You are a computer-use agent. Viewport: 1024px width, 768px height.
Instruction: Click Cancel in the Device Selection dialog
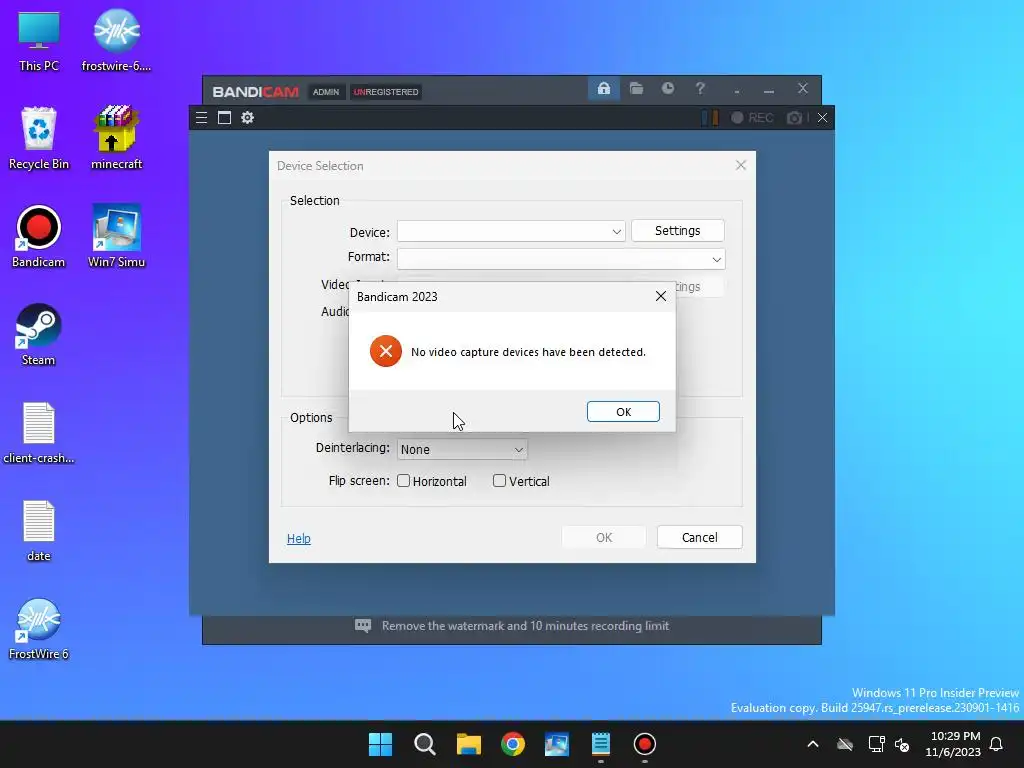coord(699,537)
